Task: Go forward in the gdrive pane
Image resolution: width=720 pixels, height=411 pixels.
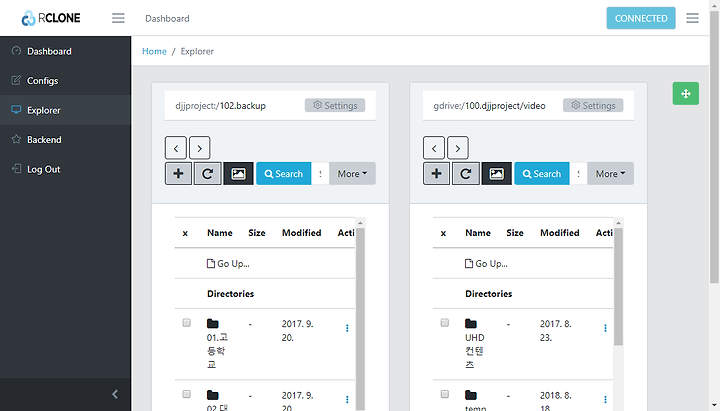Action: 457,148
